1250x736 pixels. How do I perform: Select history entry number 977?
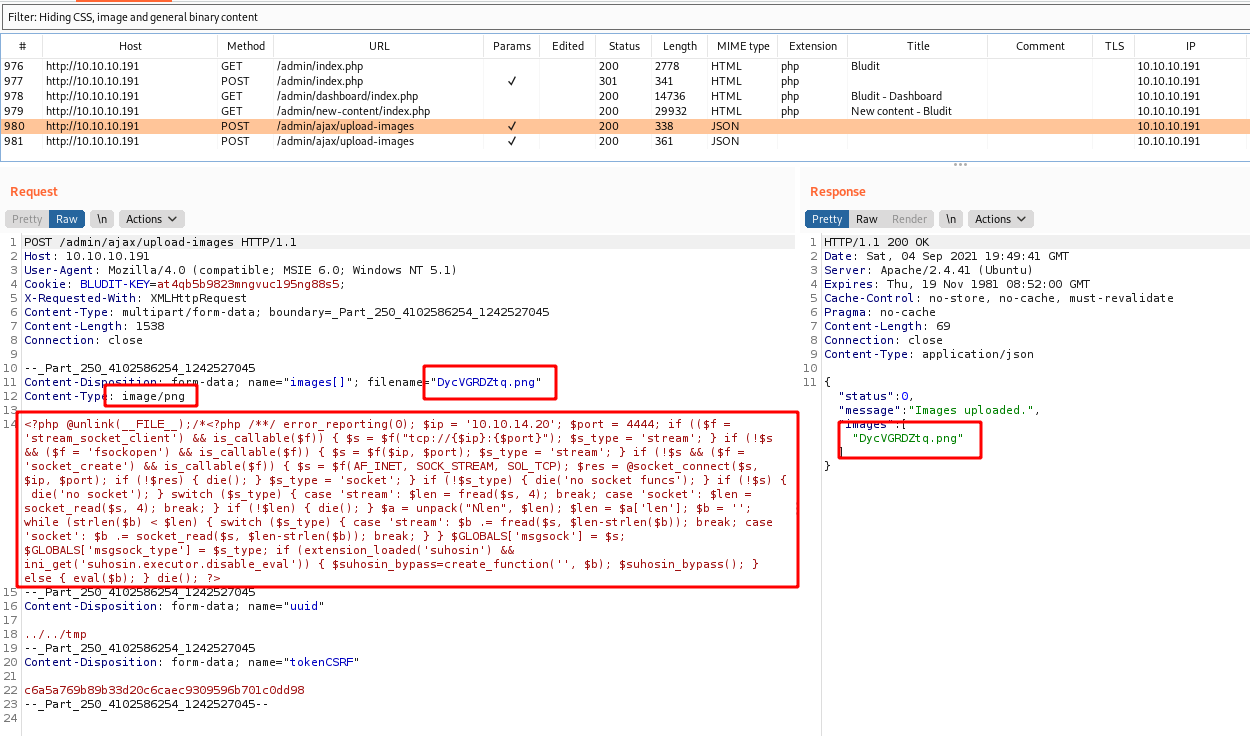[625, 81]
